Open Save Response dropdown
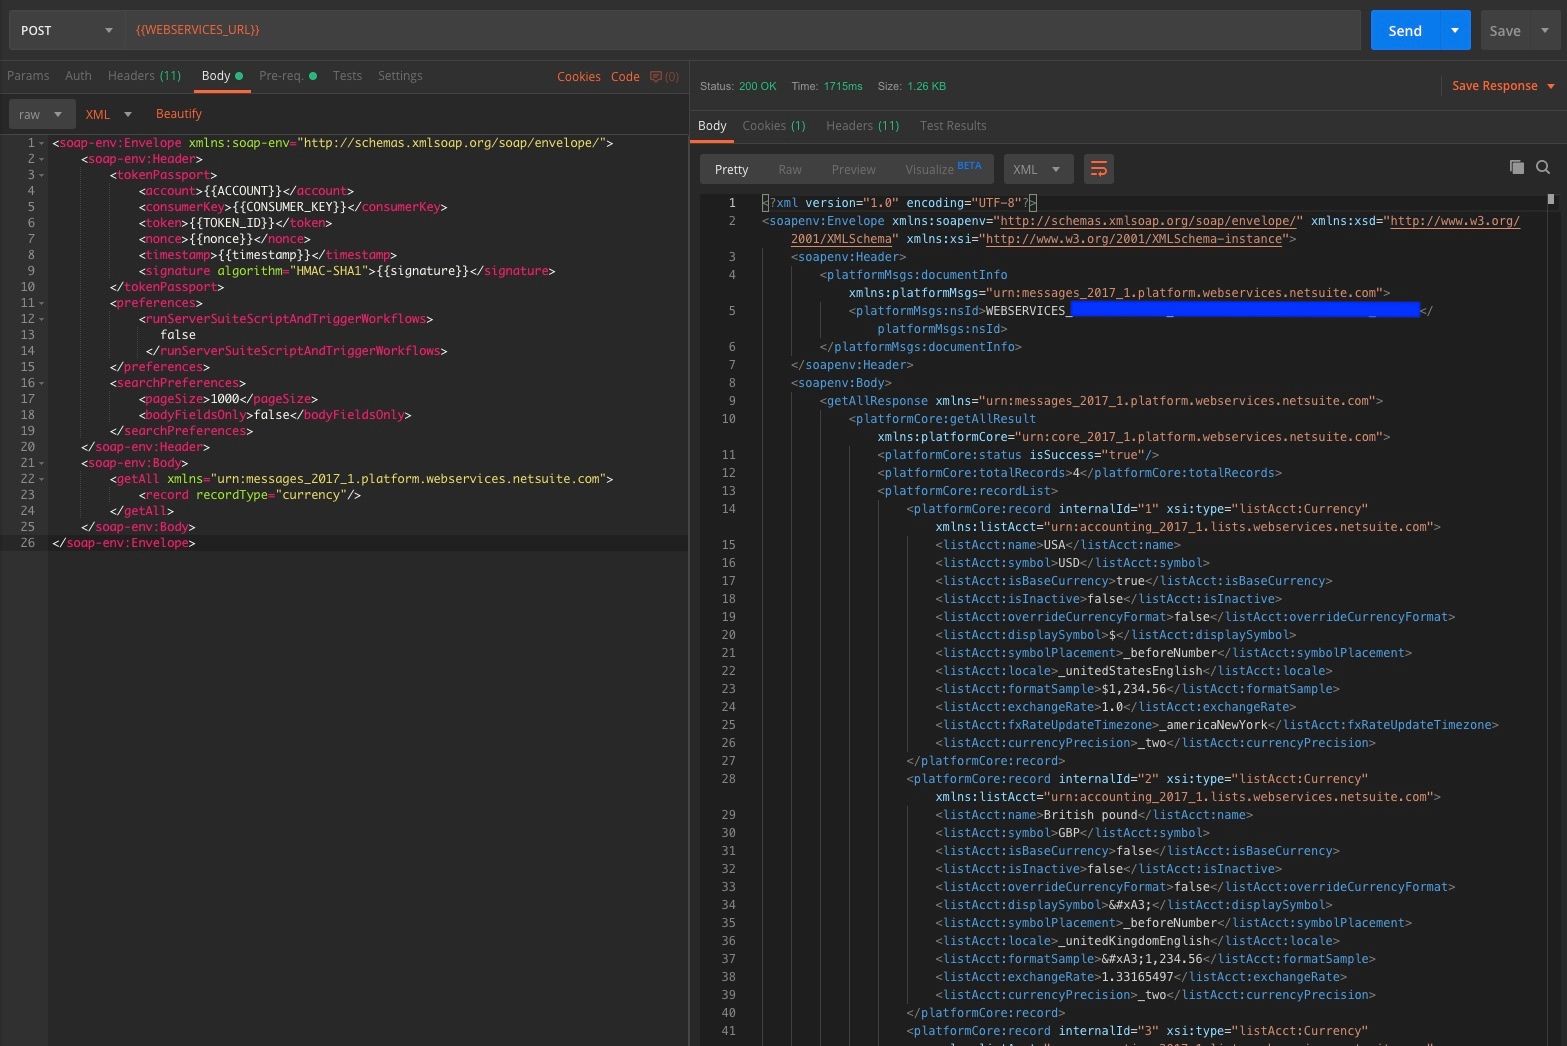 tap(1503, 86)
